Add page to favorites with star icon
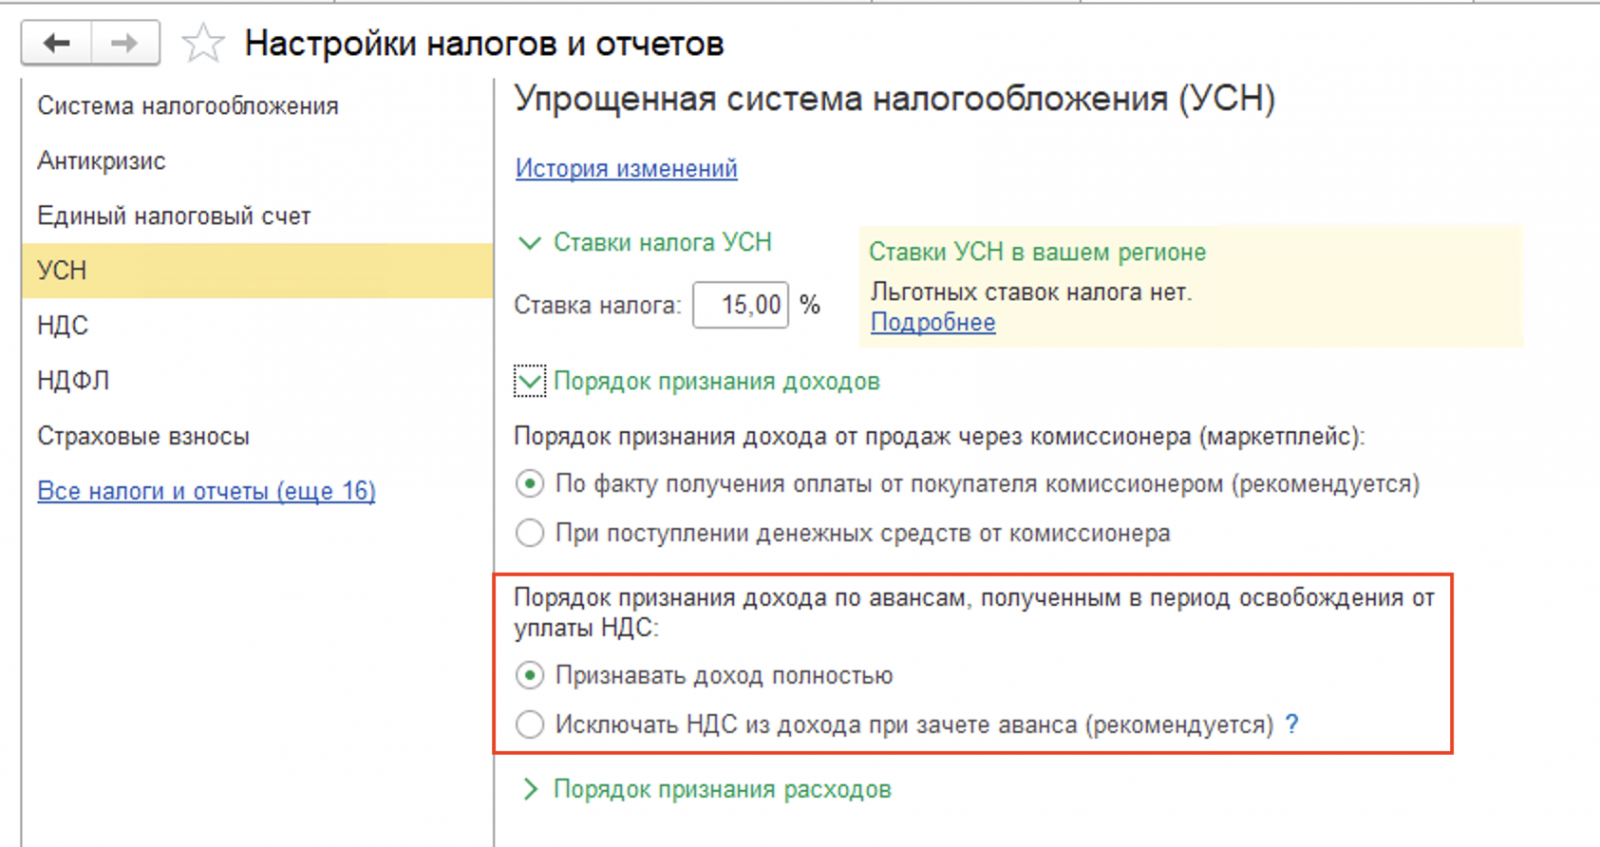Screen dimensions: 1600x847 [203, 43]
